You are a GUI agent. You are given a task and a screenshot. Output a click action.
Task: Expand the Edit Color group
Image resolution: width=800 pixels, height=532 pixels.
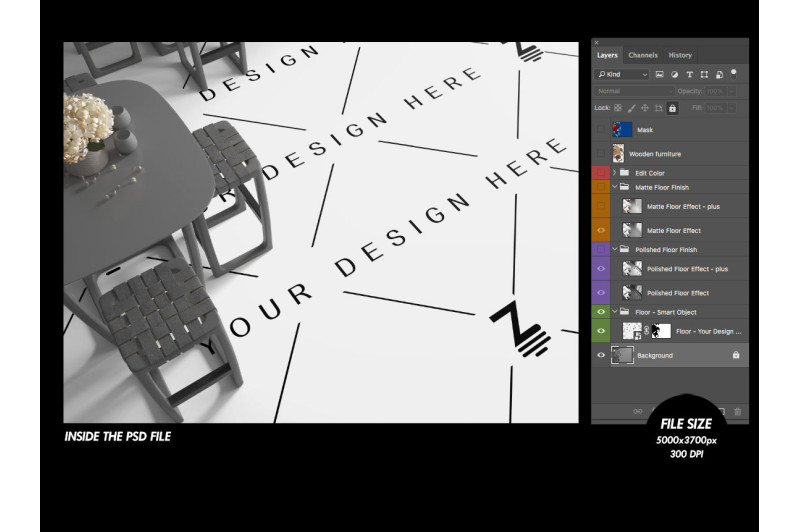[615, 172]
